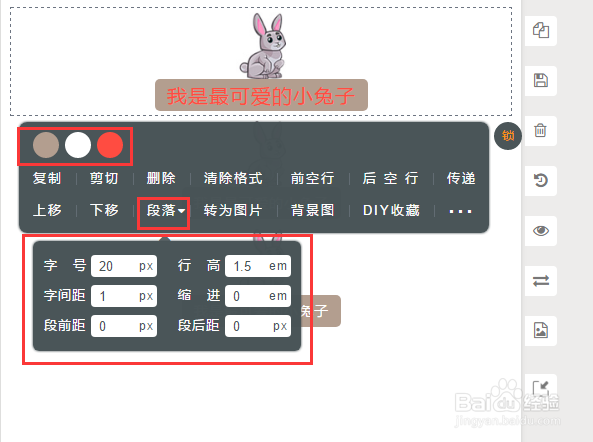
Task: Click the 字号 font size field
Action: click(x=124, y=266)
